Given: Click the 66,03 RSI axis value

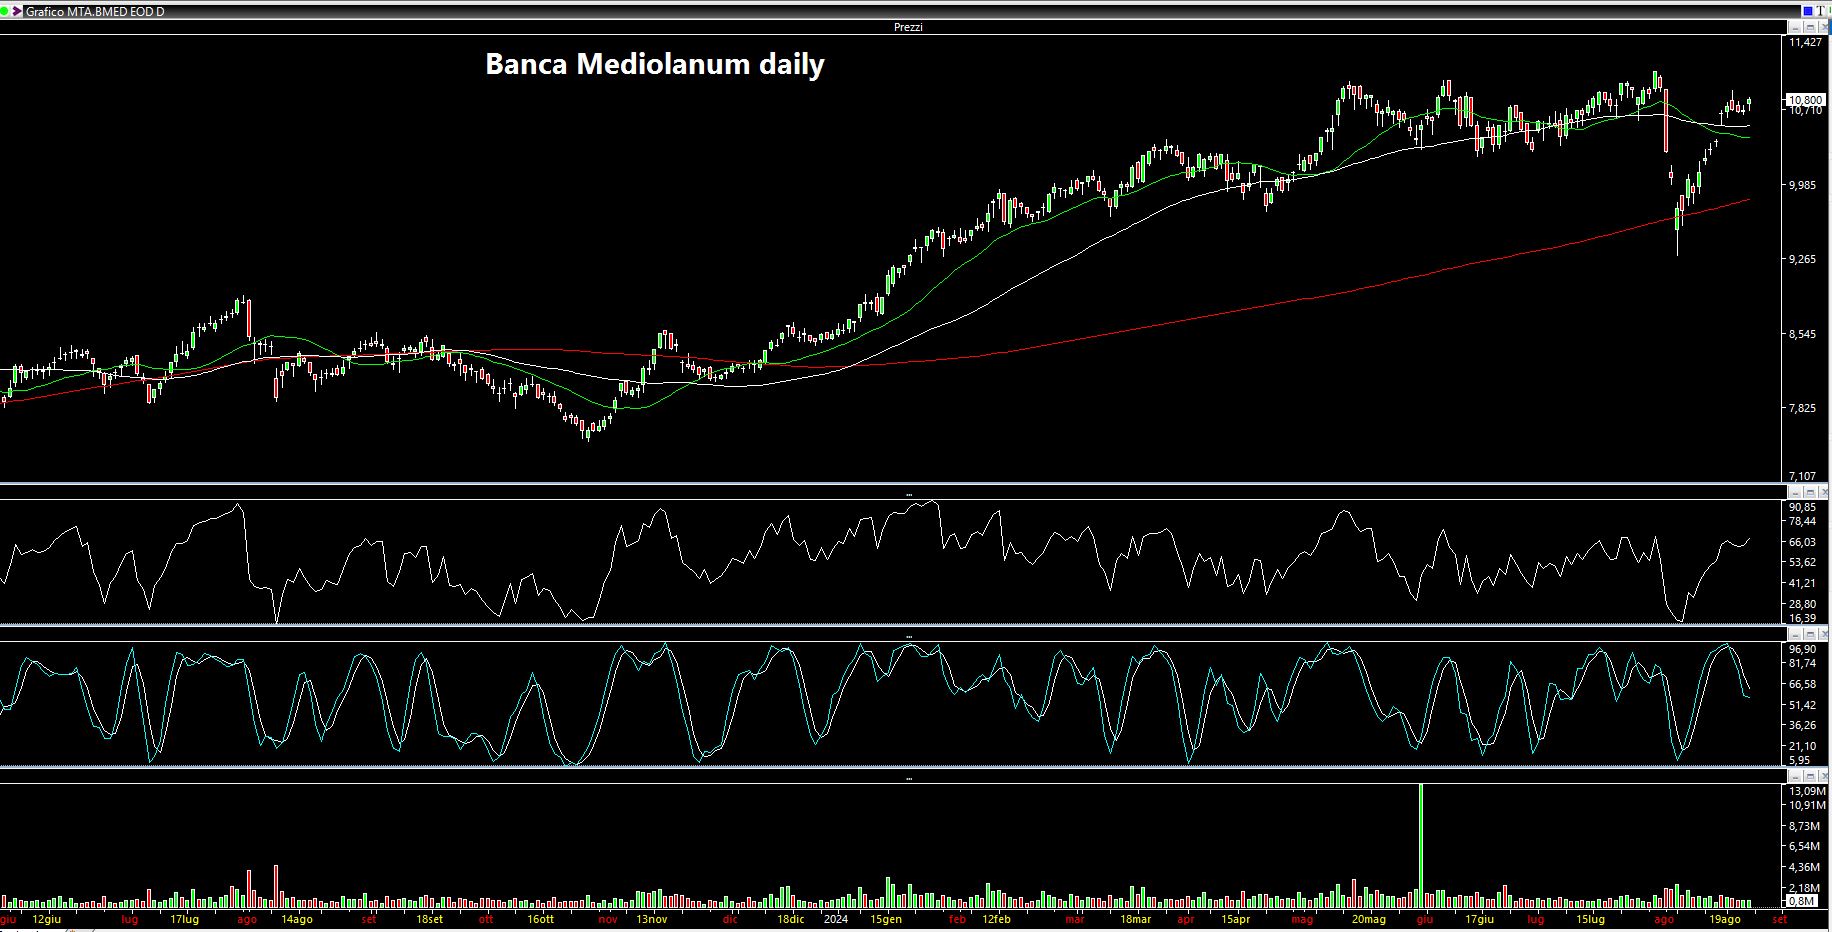Looking at the screenshot, I should pos(1803,542).
